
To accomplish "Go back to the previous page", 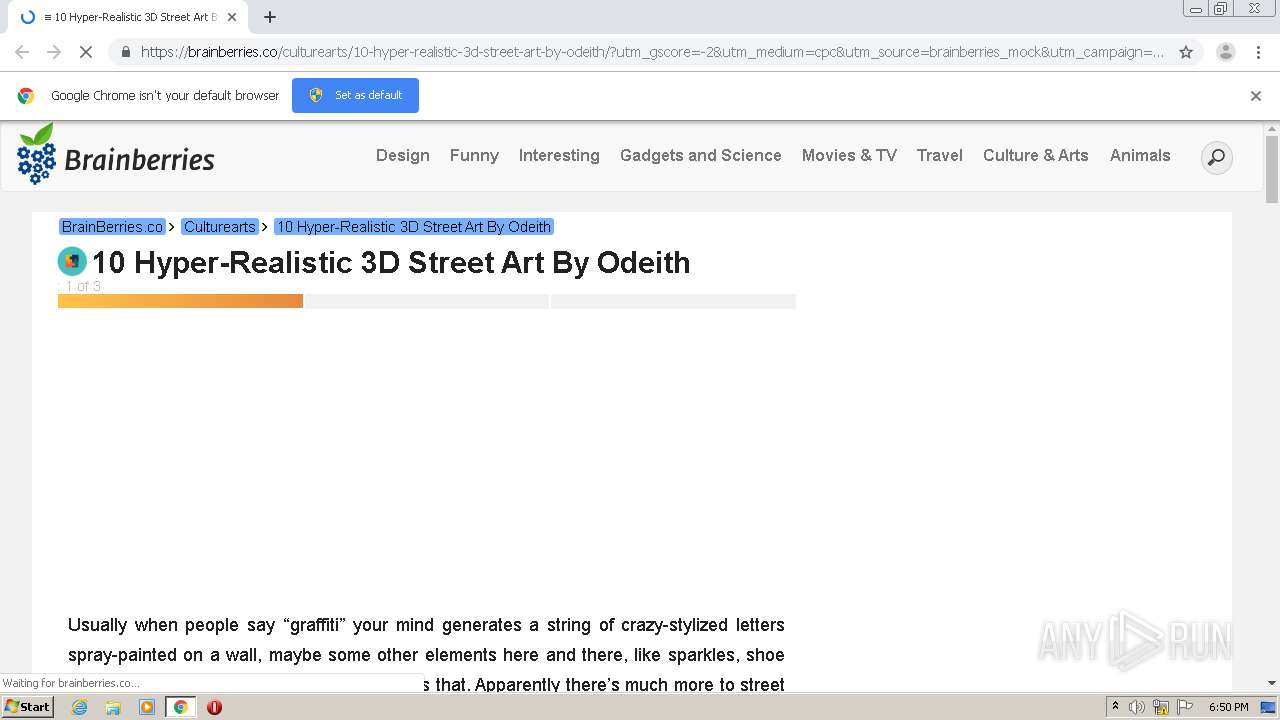I will click(x=22, y=52).
